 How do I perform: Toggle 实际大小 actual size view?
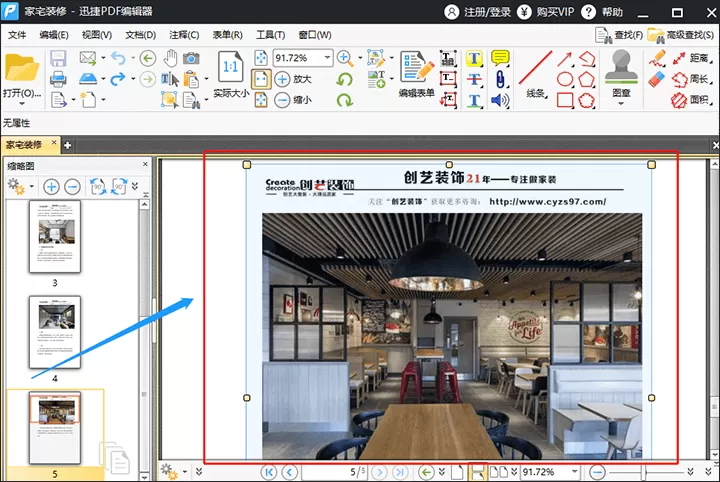(231, 74)
